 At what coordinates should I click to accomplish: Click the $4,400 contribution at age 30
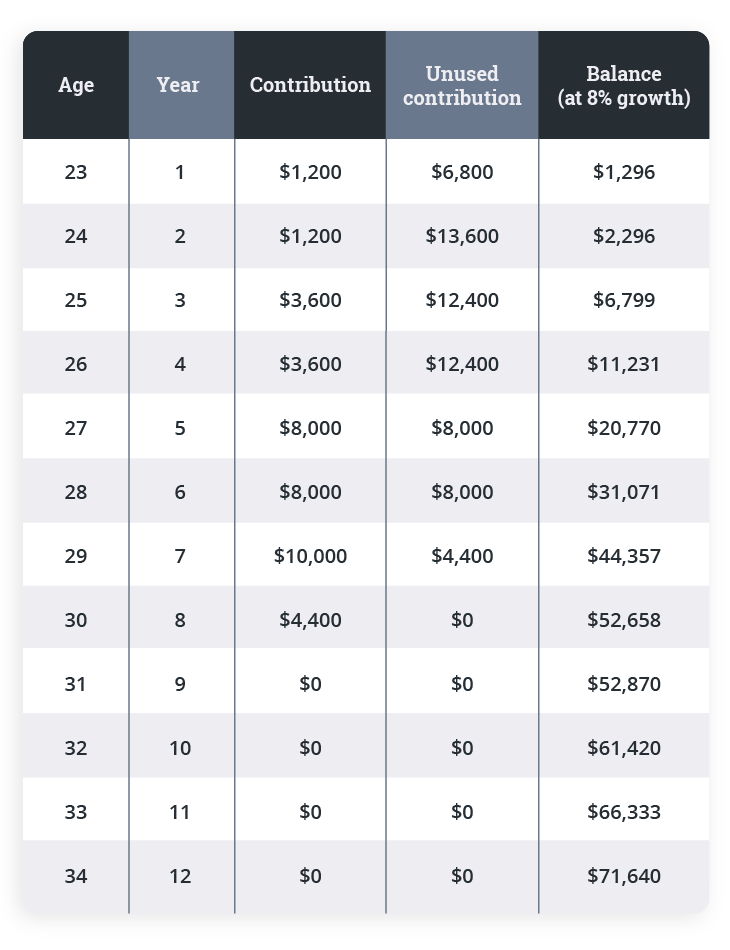[310, 620]
